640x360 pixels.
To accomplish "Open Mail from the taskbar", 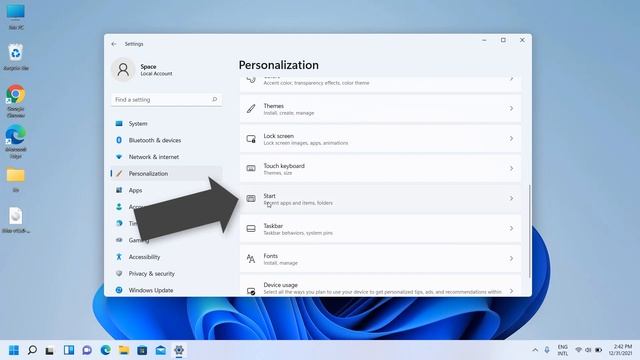I will tap(161, 350).
